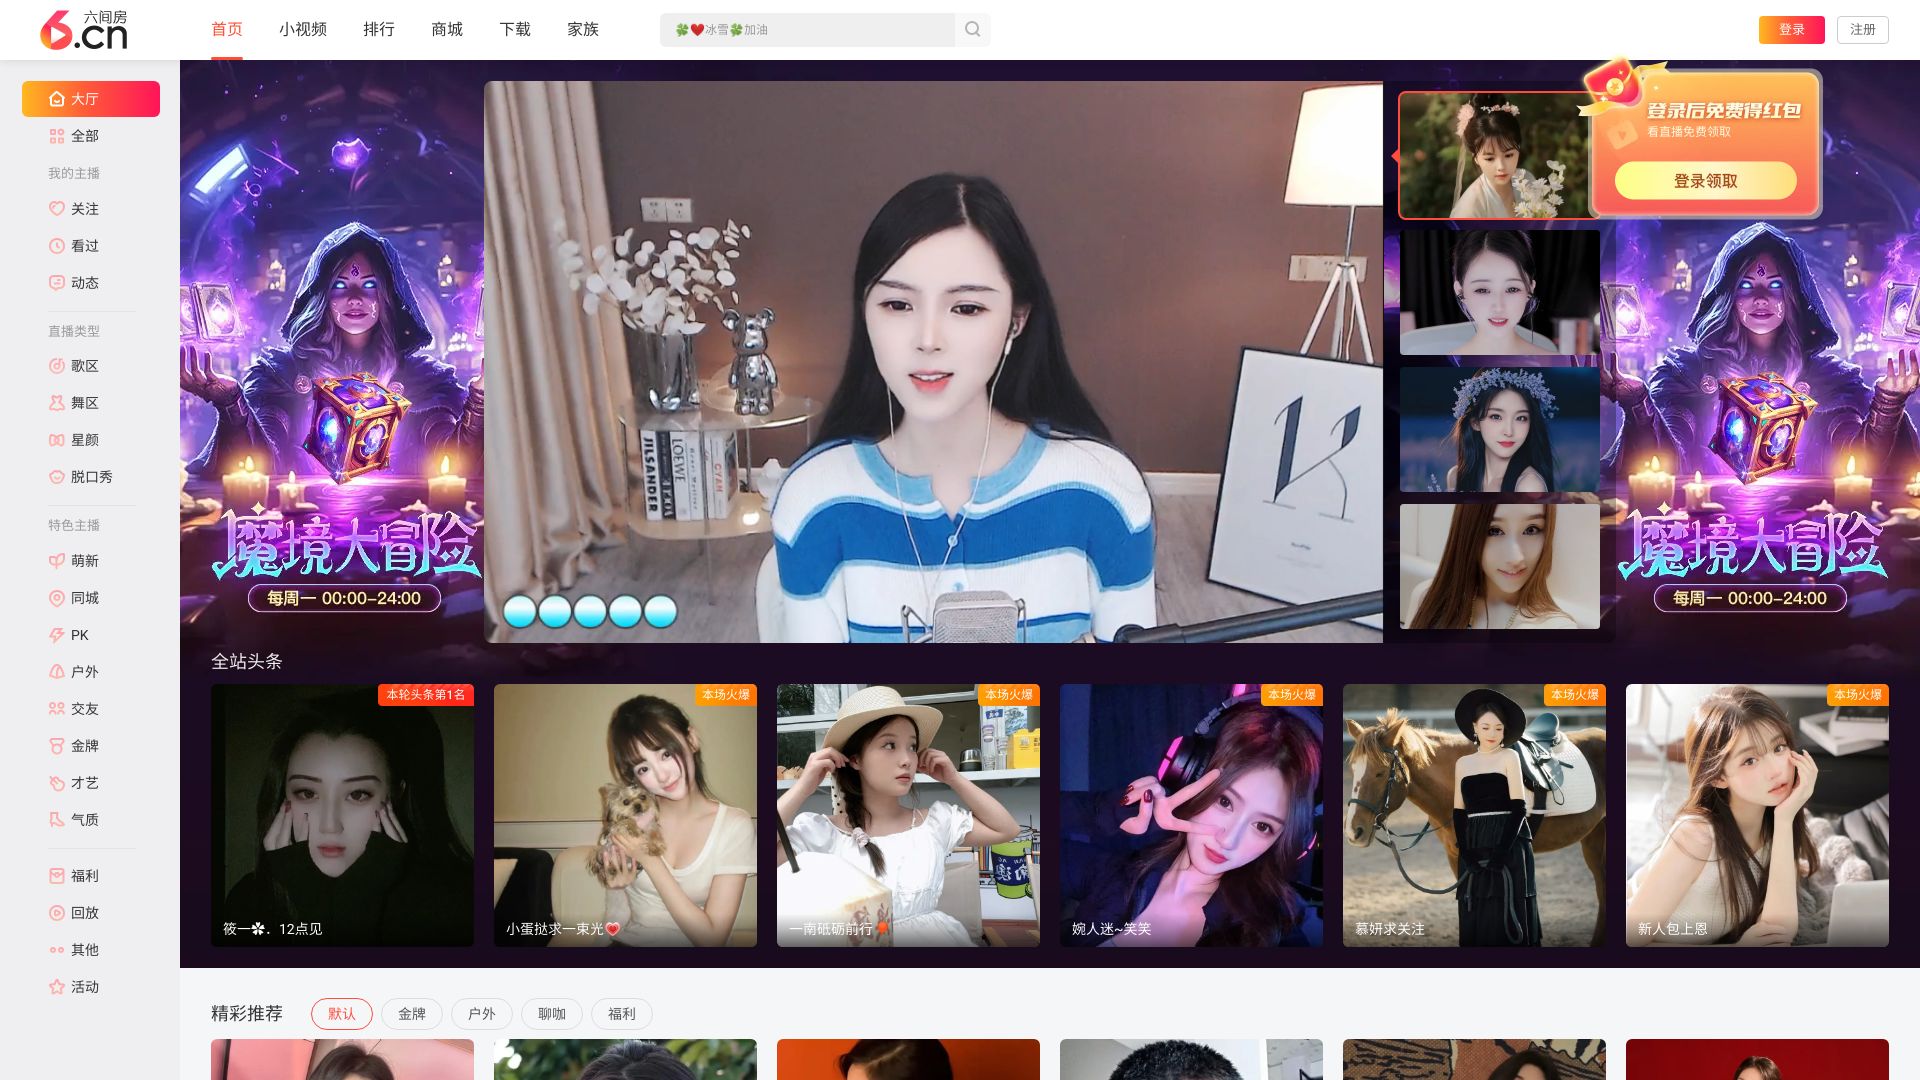Open 户外 outdoor category in sidebar
The width and height of the screenshot is (1920, 1080).
click(84, 672)
